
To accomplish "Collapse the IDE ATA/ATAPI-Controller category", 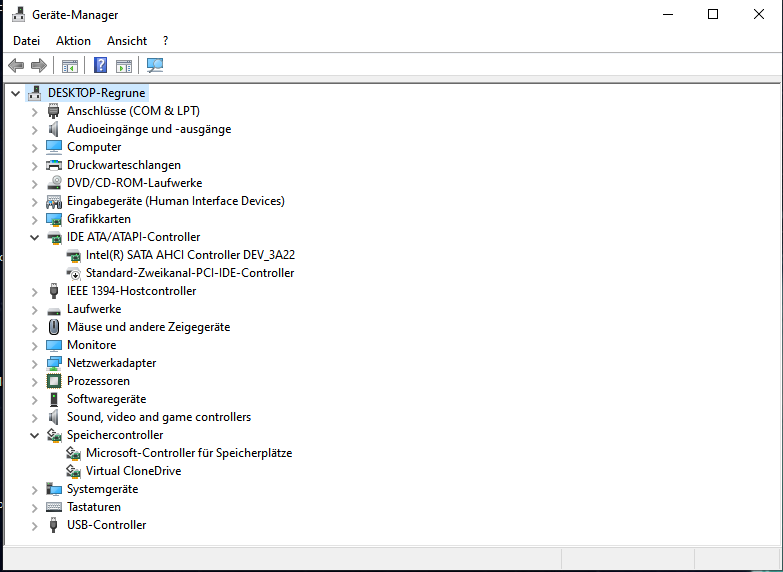I will (x=34, y=237).
